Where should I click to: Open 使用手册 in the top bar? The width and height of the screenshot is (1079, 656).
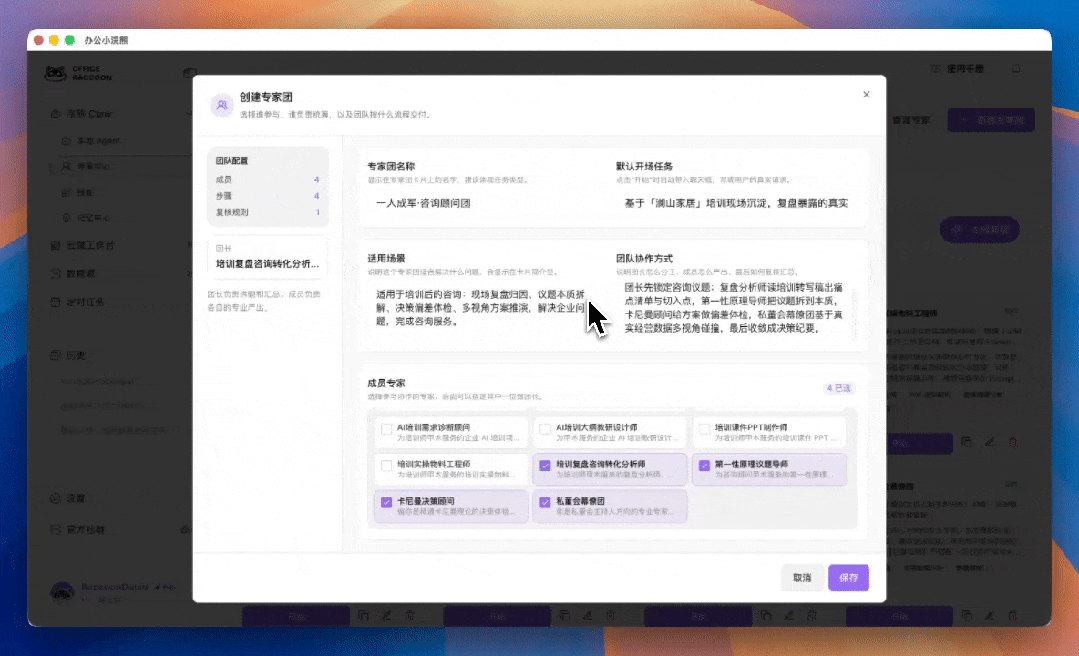(958, 69)
